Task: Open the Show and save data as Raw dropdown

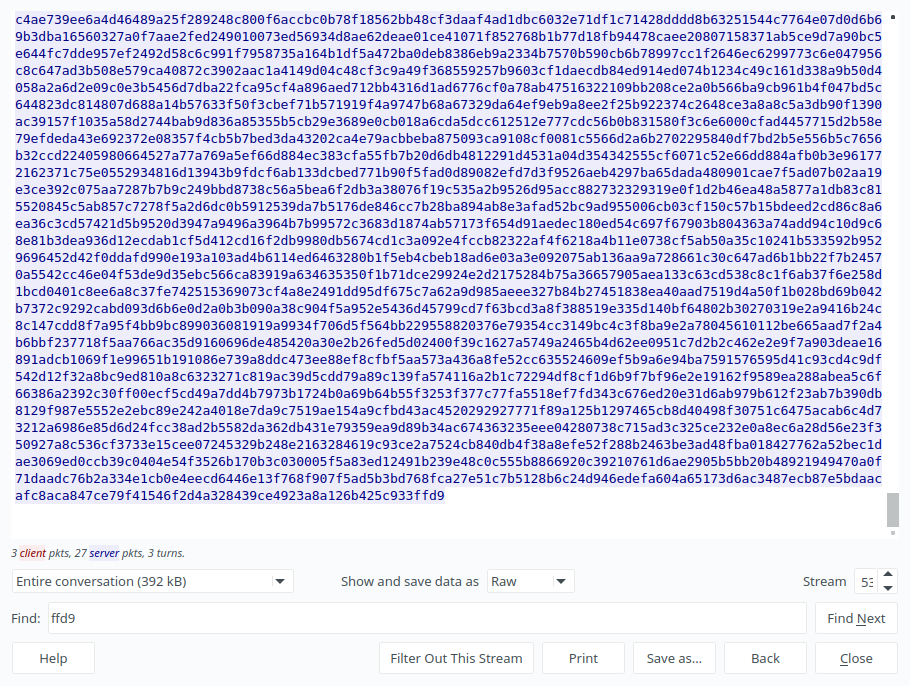Action: click(x=530, y=581)
